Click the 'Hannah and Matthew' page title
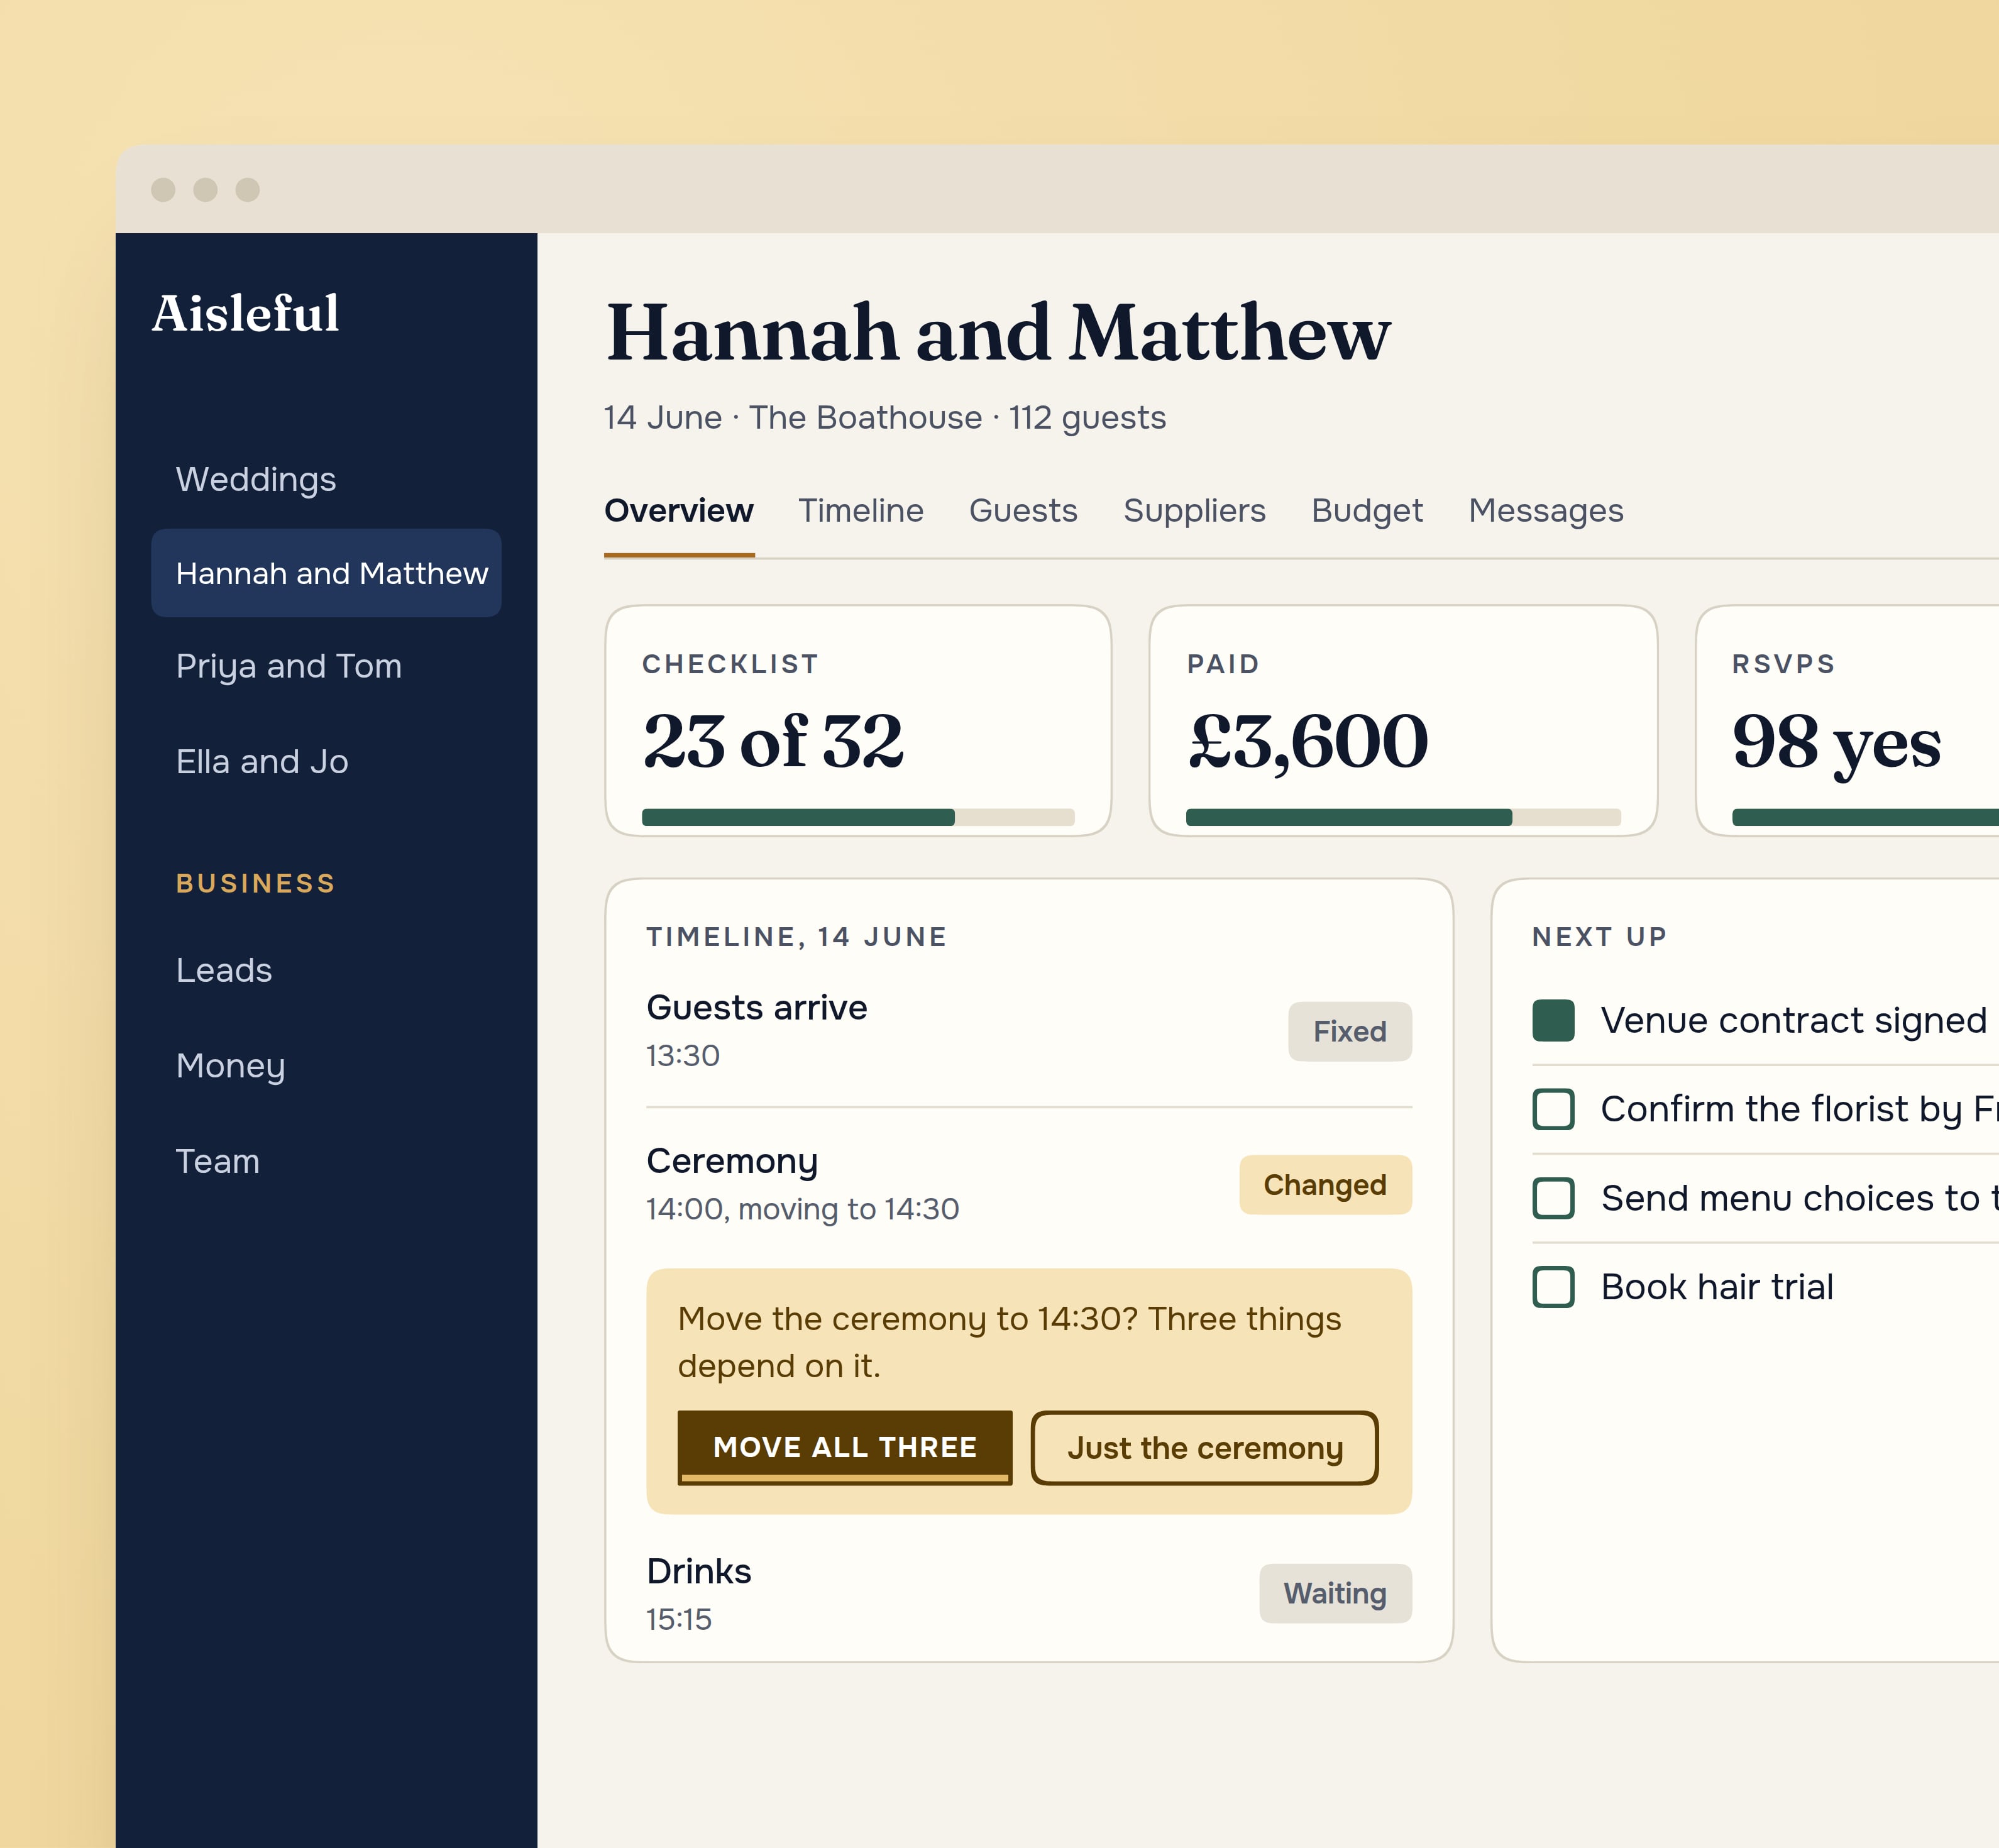Viewport: 1999px width, 1848px height. click(x=998, y=332)
